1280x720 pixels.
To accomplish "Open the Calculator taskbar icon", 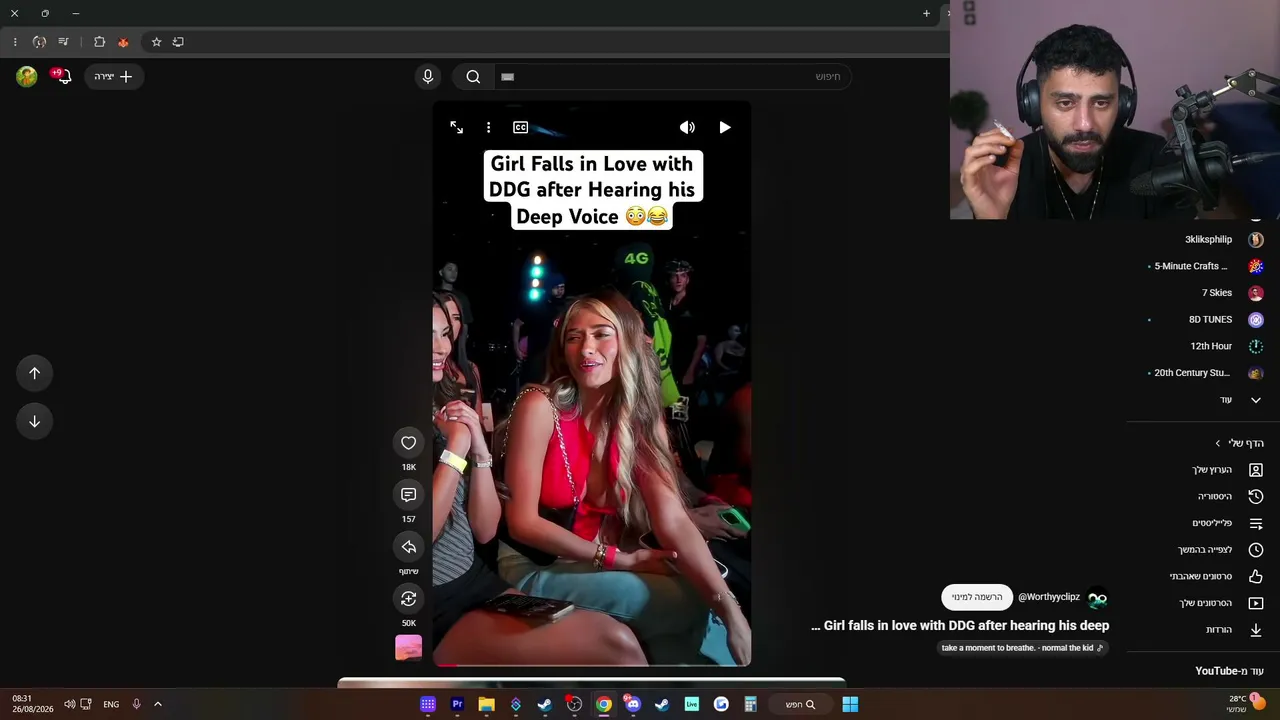I will coord(750,704).
